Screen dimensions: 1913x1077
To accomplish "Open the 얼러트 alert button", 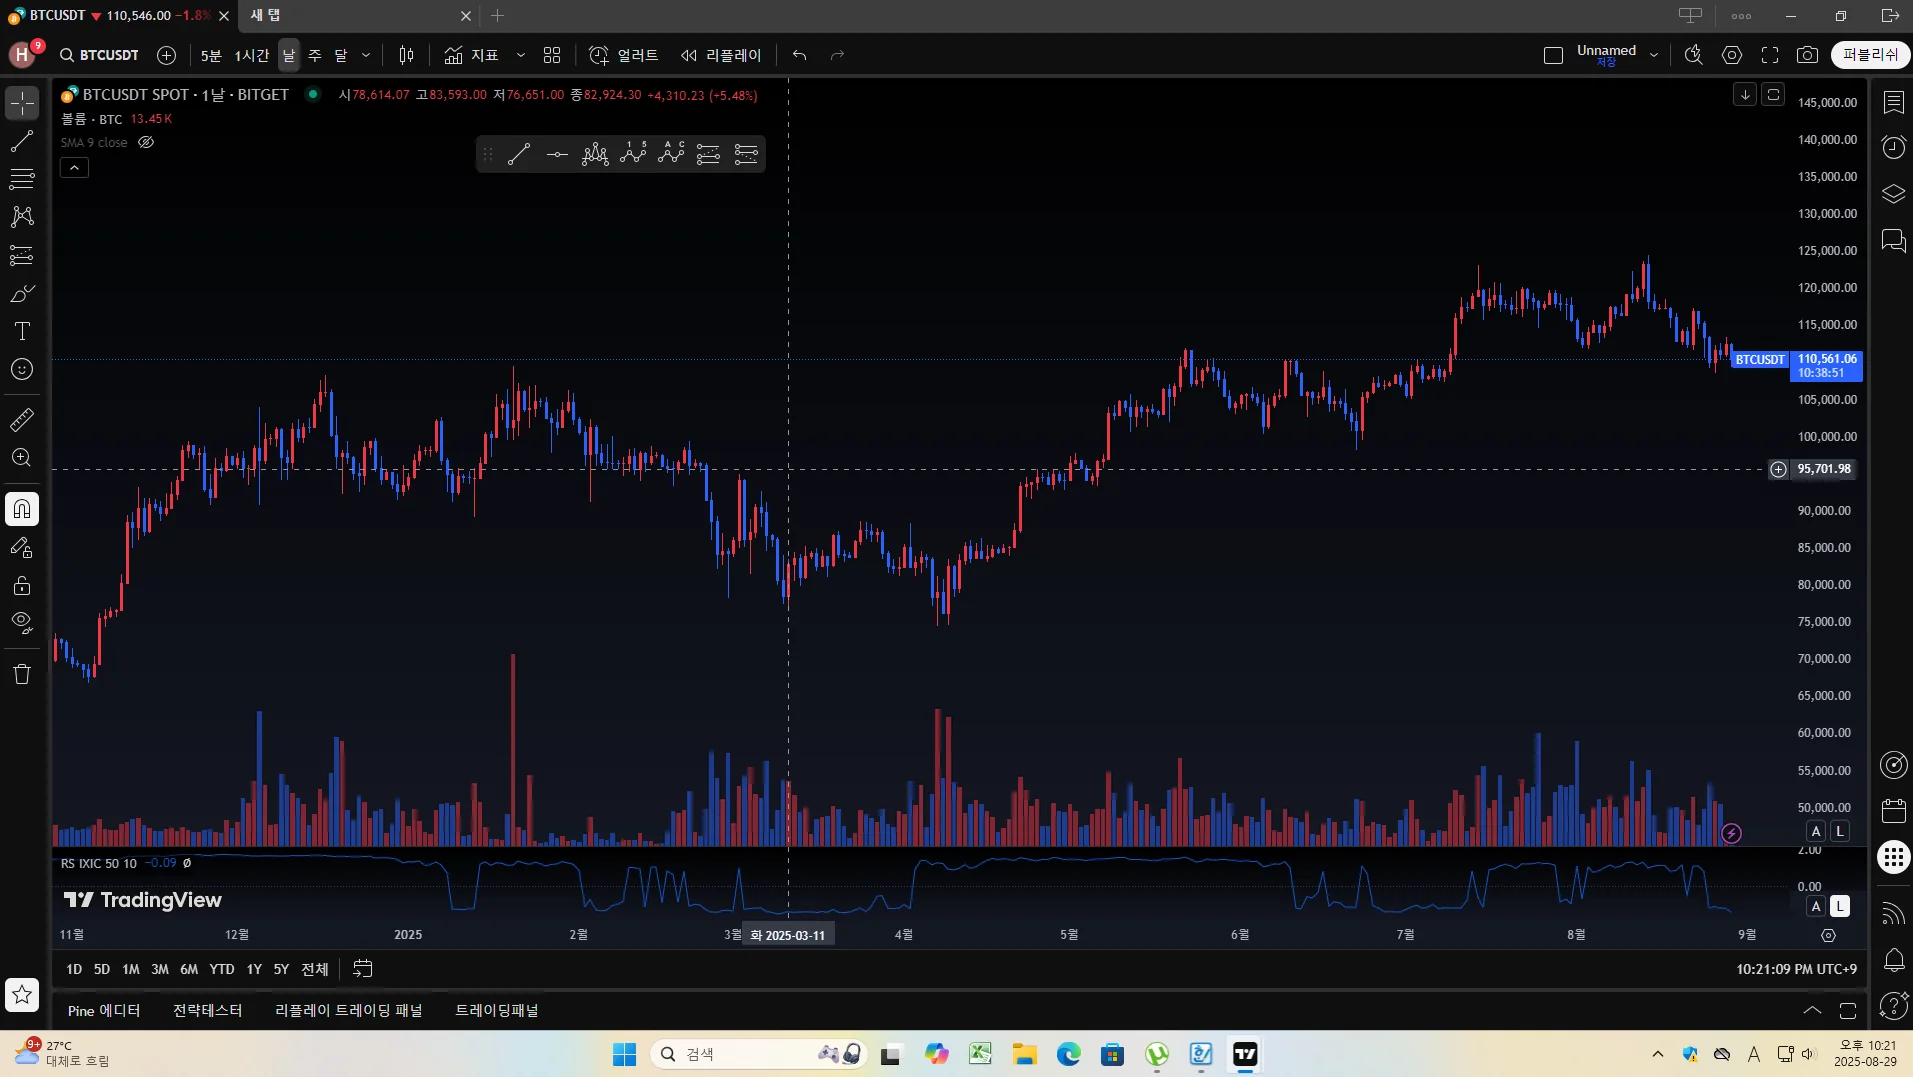I will click(624, 55).
